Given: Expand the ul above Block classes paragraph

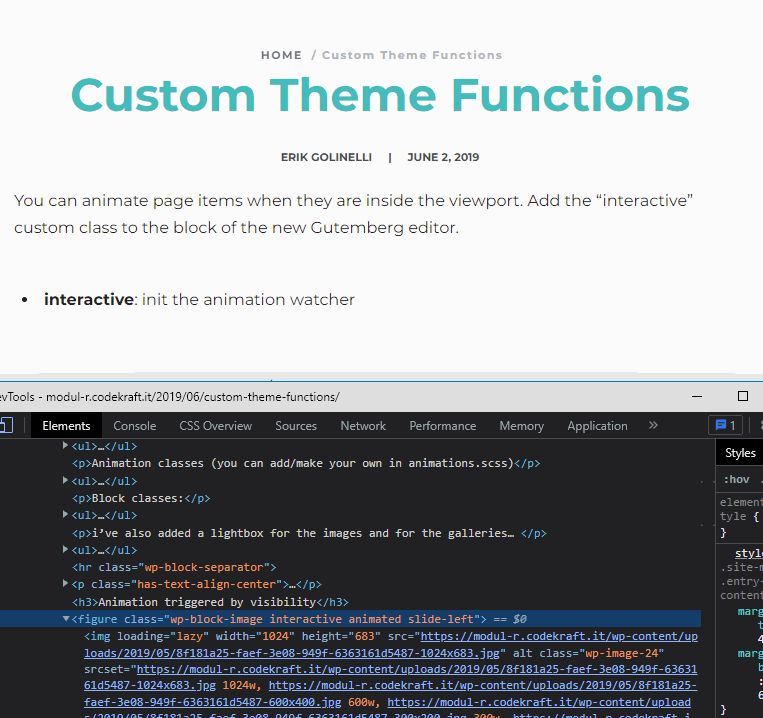Looking at the screenshot, I should pyautogui.click(x=65, y=480).
